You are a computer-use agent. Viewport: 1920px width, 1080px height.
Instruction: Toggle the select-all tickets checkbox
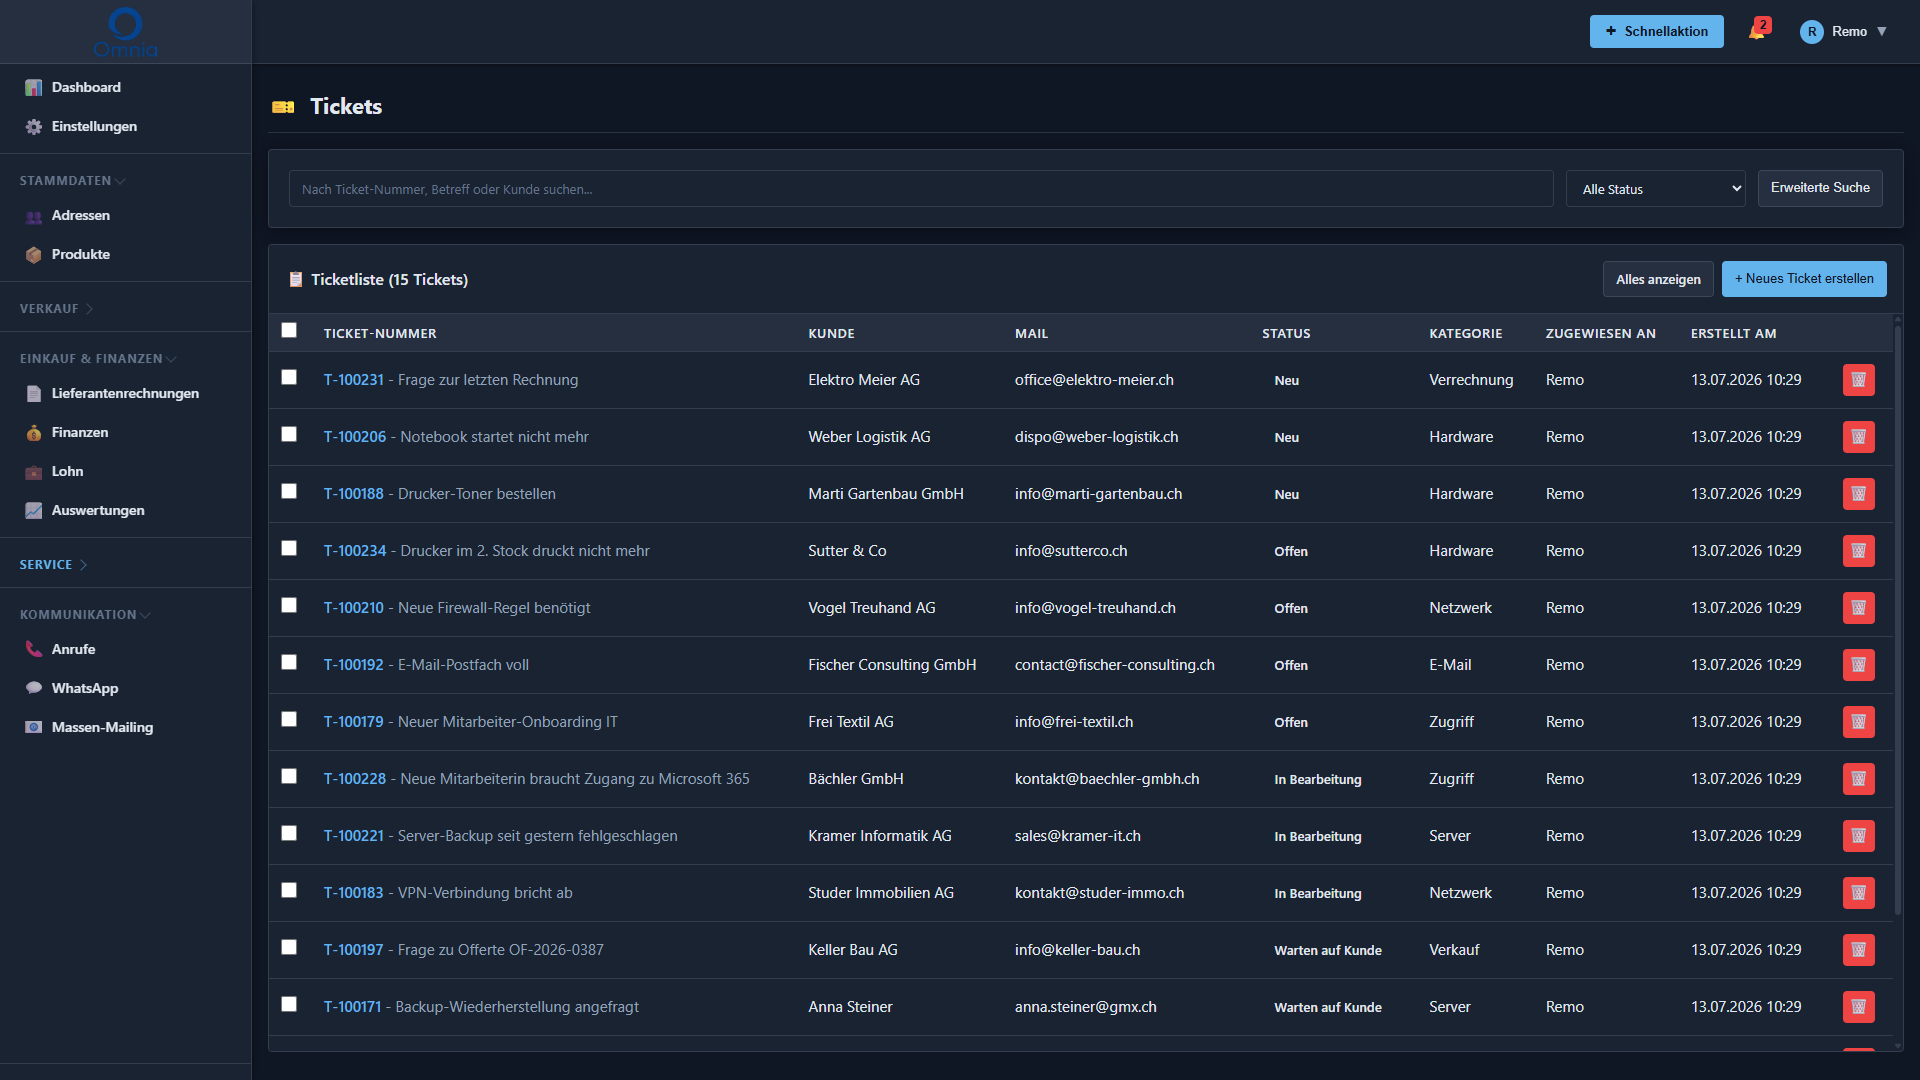click(289, 330)
